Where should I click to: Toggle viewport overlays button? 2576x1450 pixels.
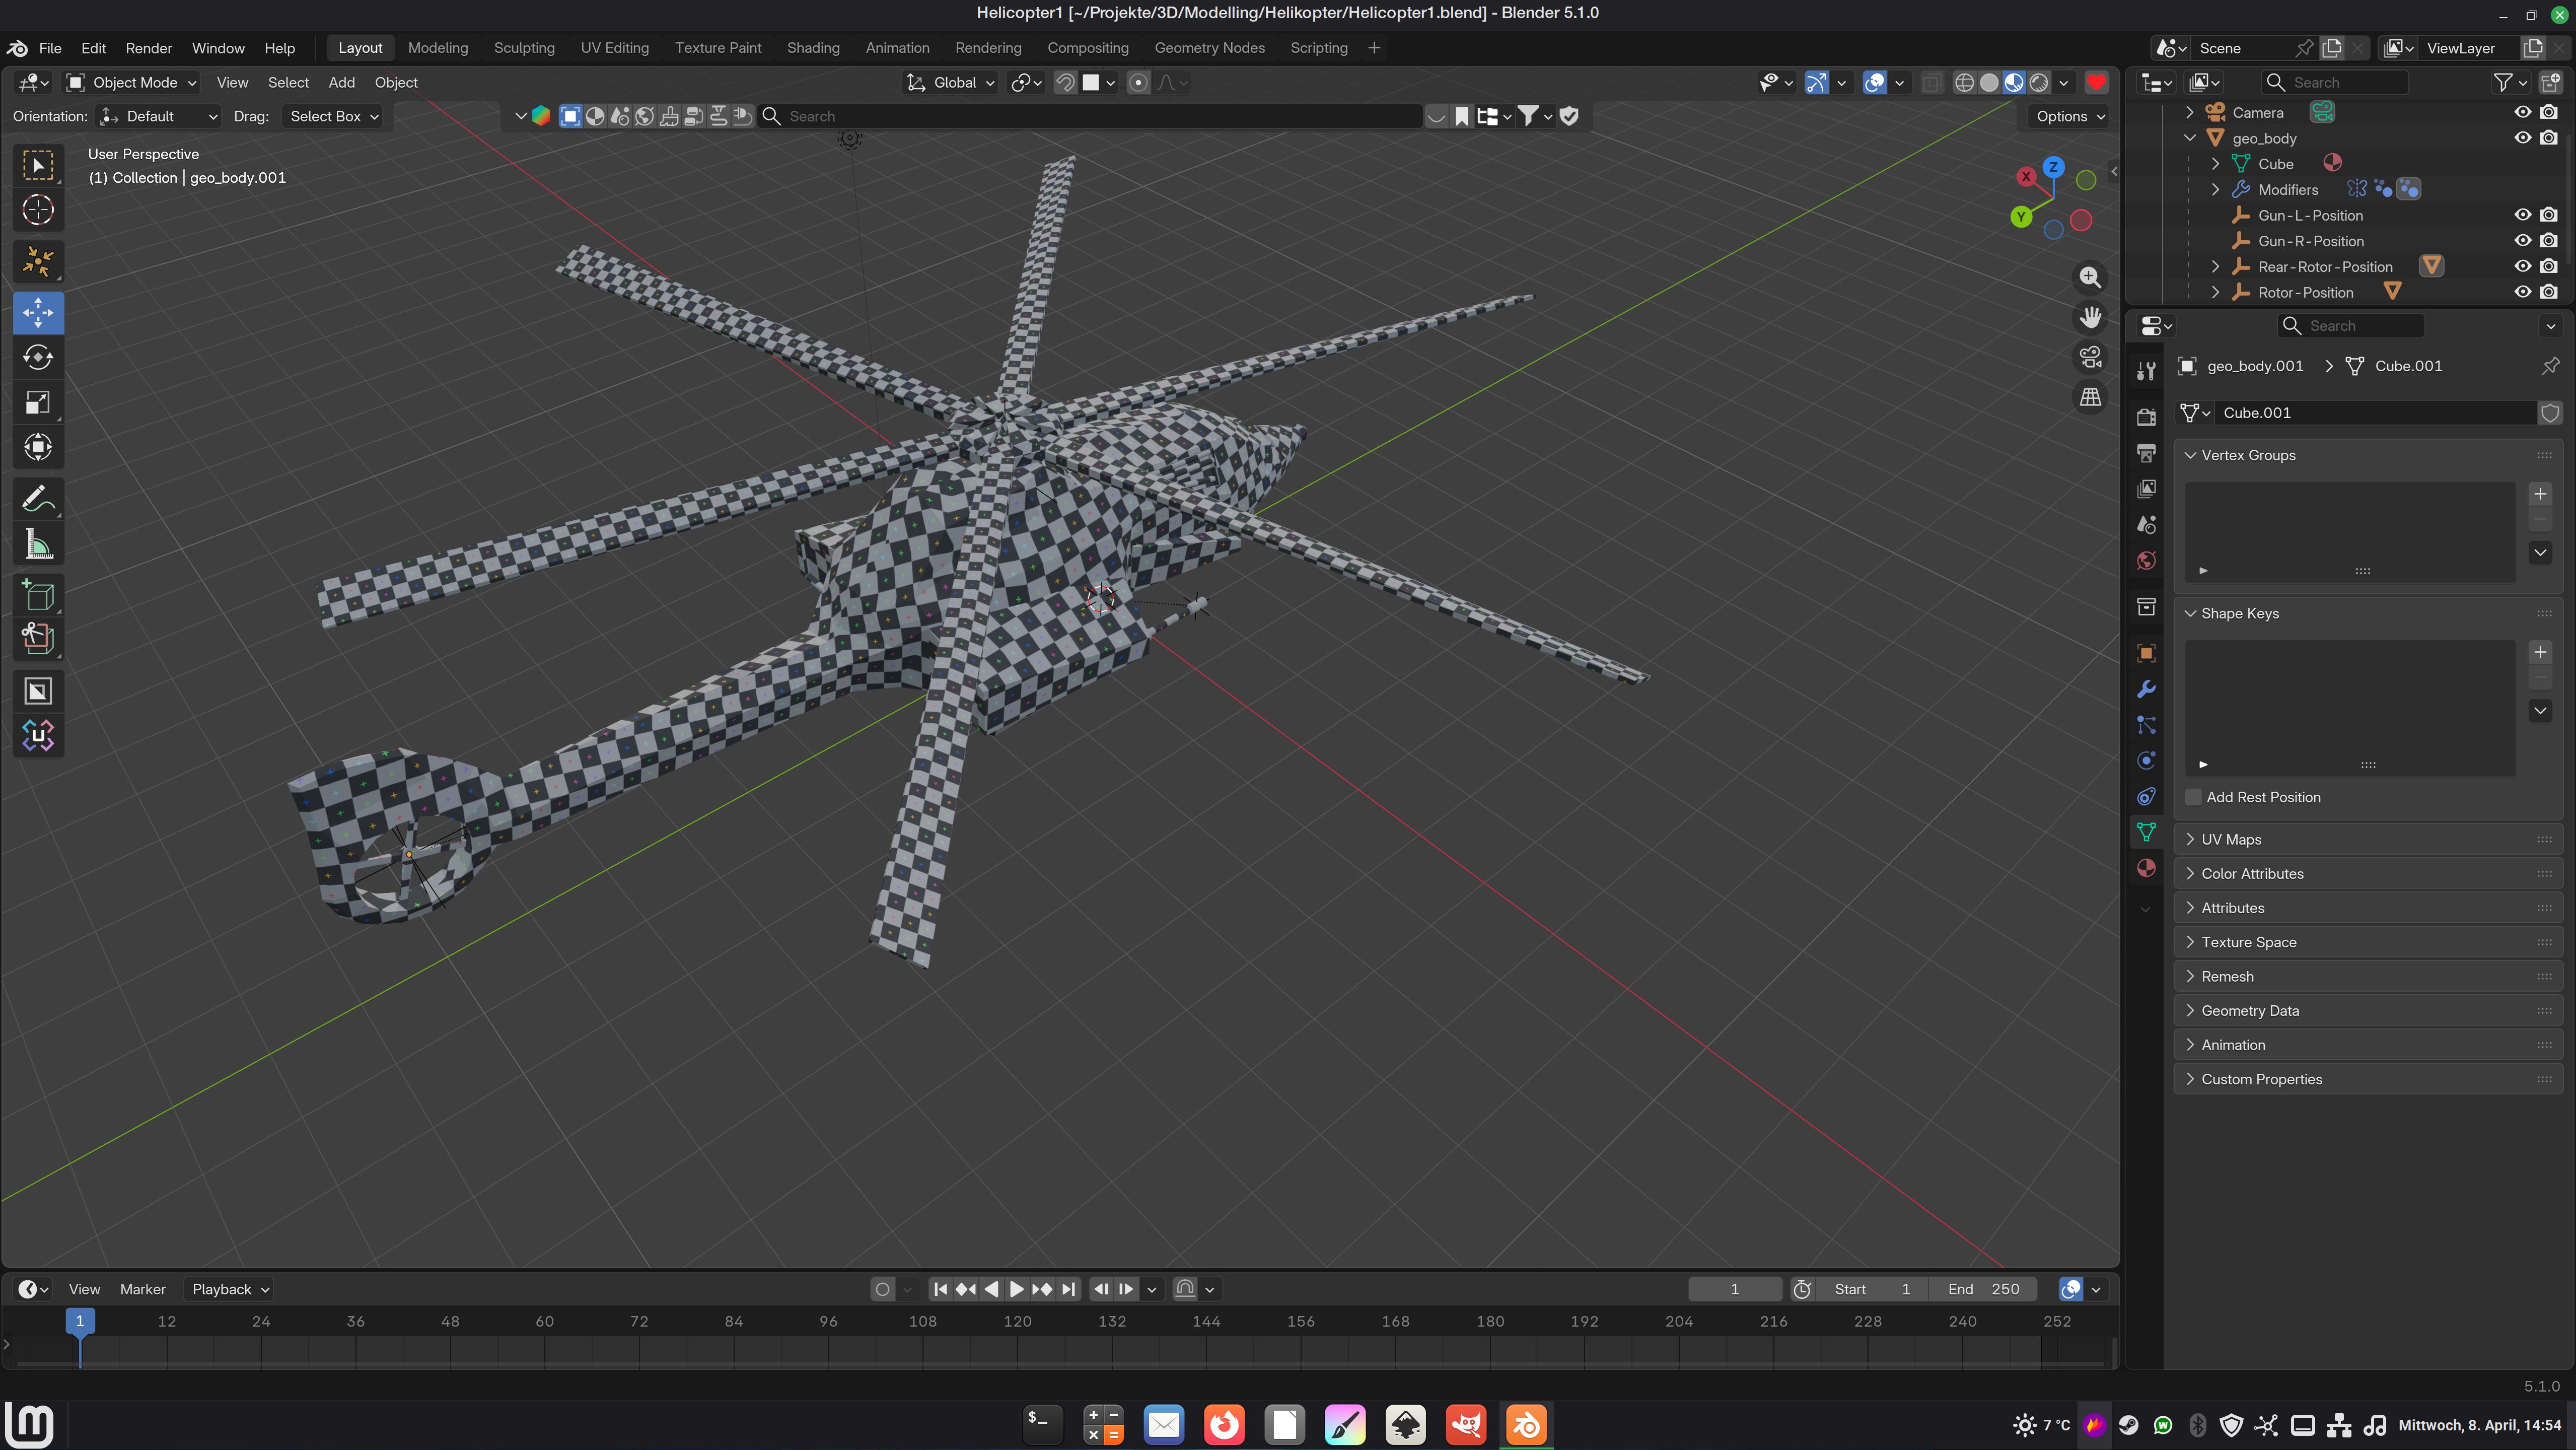(1875, 83)
